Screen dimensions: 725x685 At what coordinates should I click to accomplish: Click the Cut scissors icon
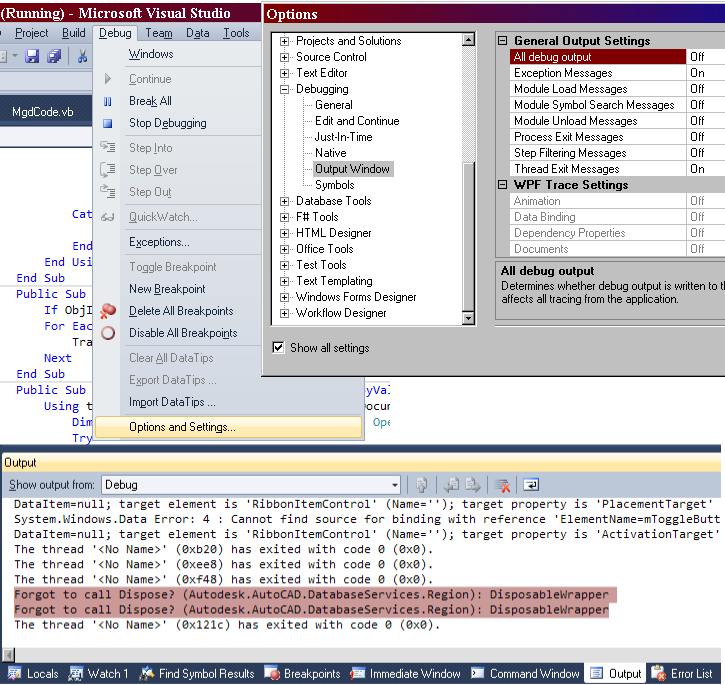coord(82,56)
